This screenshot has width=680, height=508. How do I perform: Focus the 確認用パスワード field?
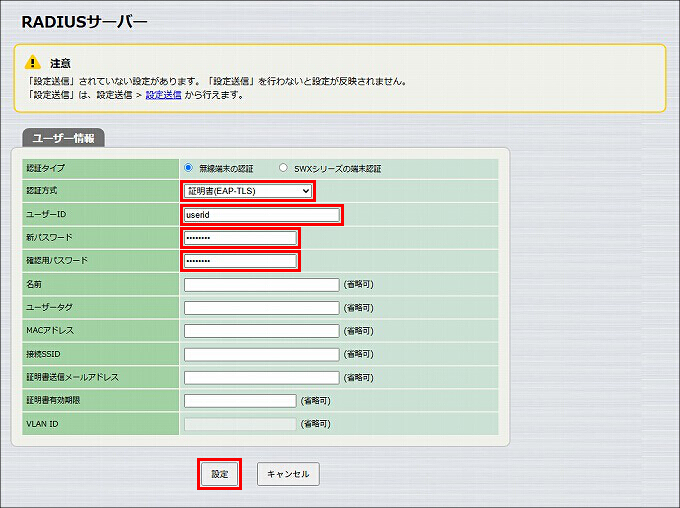240,261
